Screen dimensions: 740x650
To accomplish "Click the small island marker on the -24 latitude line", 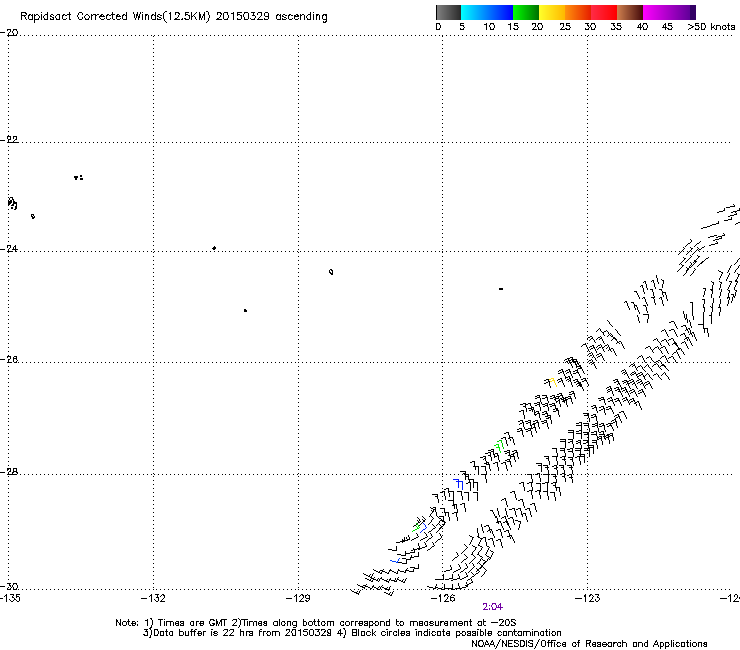I will (214, 248).
